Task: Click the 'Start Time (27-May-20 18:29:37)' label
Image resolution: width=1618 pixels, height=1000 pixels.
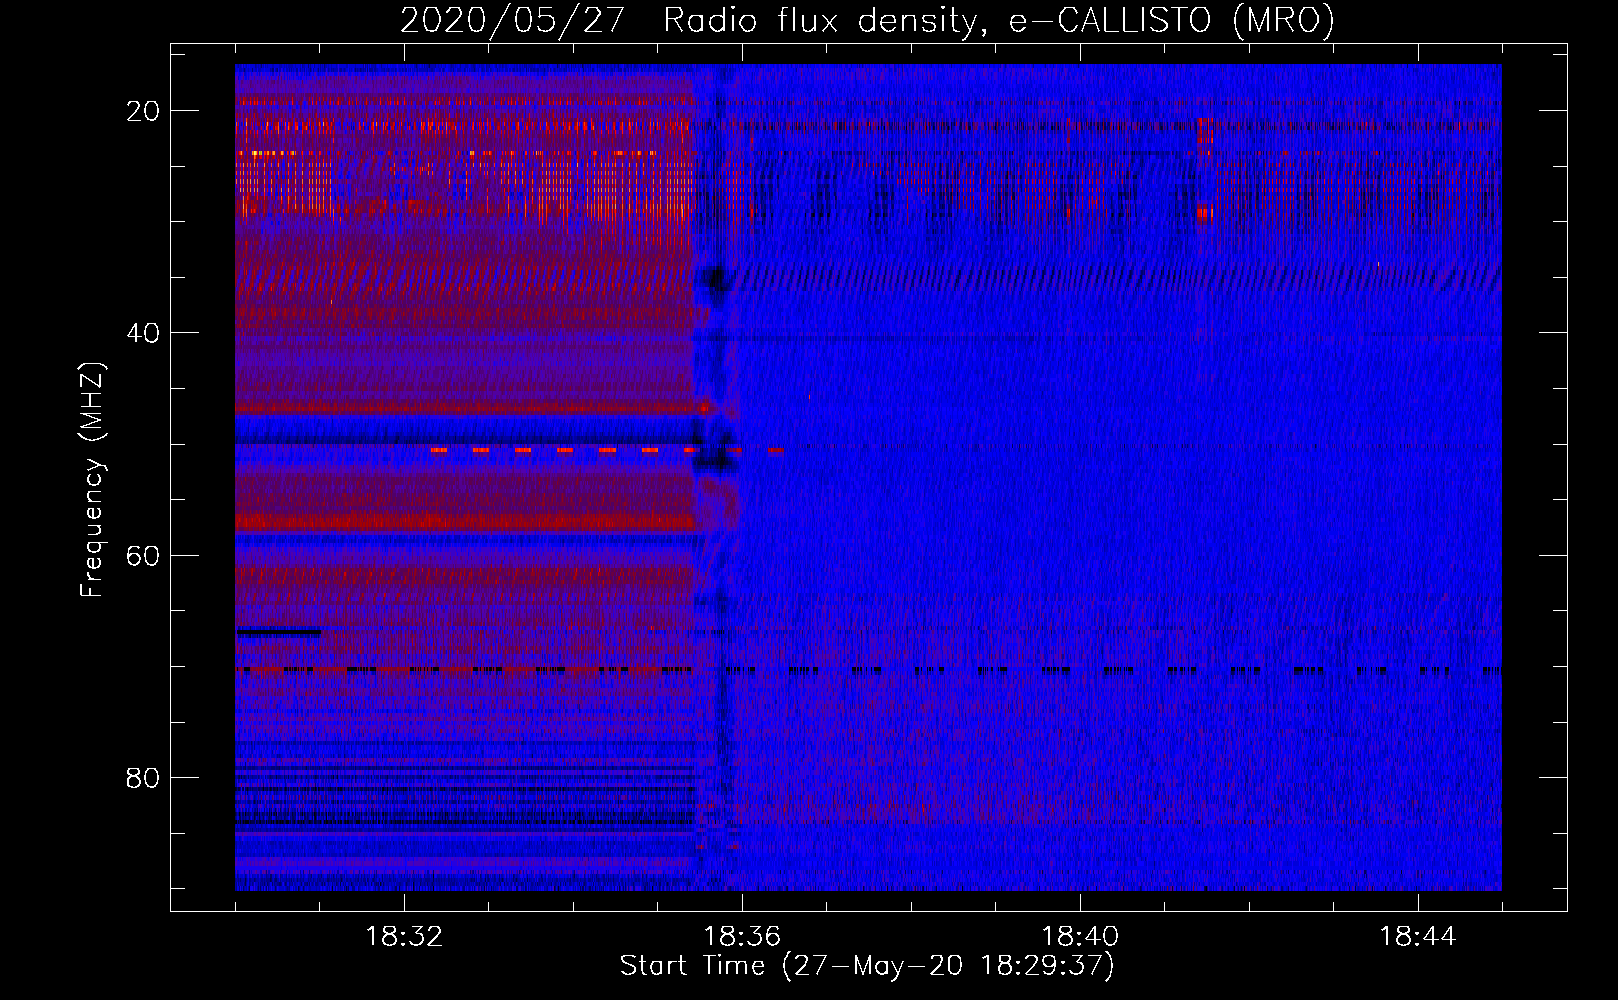Action: click(x=867, y=966)
